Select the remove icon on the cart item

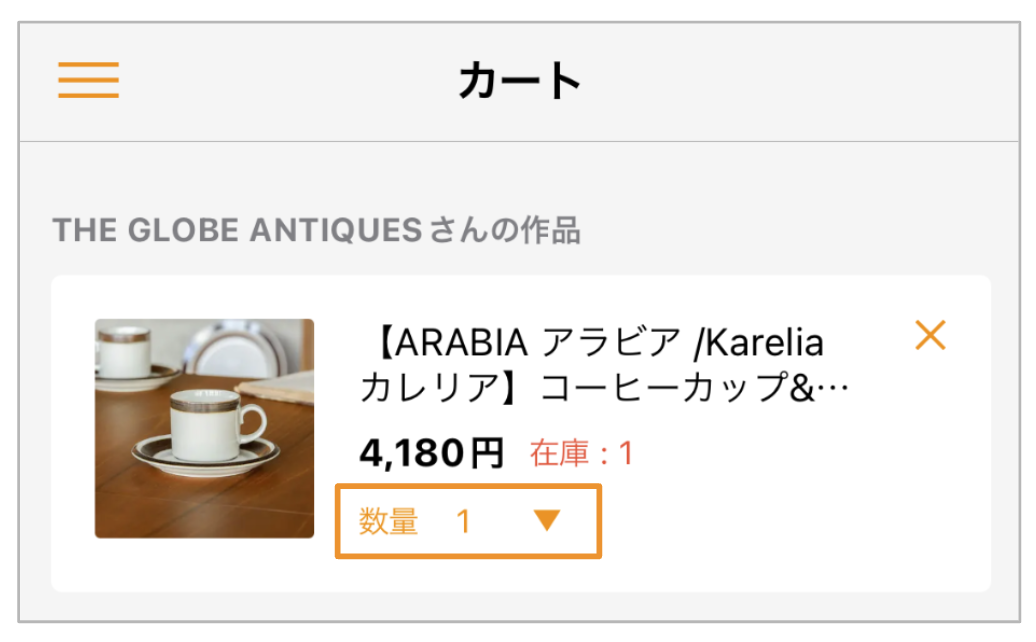pyautogui.click(x=930, y=335)
